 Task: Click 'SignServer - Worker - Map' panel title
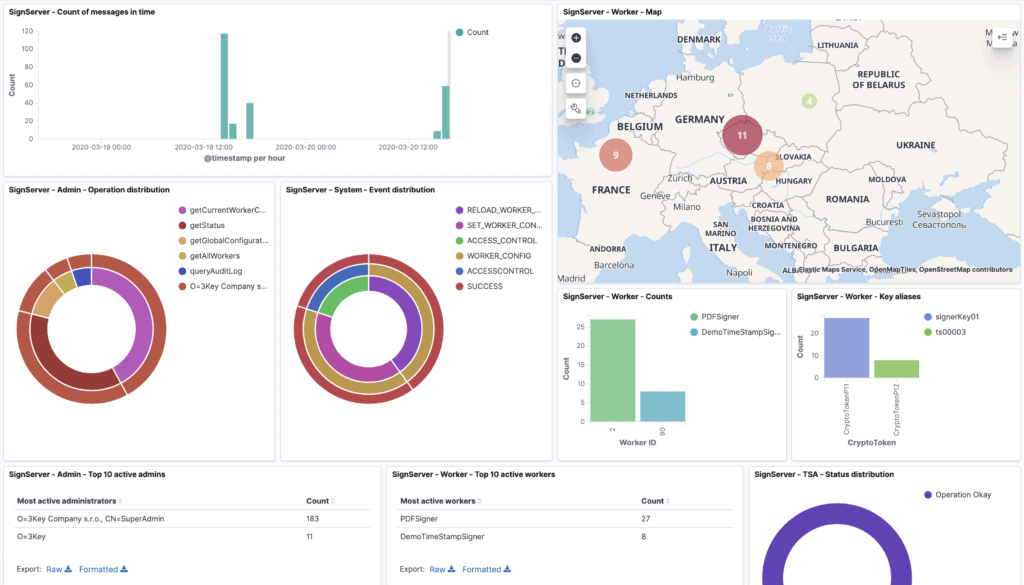tap(612, 12)
